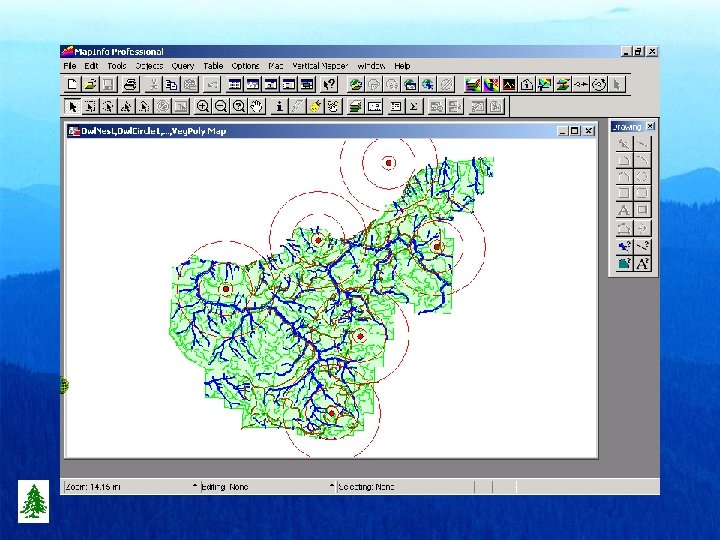Open the Text Style dialog icon
The image size is (720, 540).
(x=643, y=264)
